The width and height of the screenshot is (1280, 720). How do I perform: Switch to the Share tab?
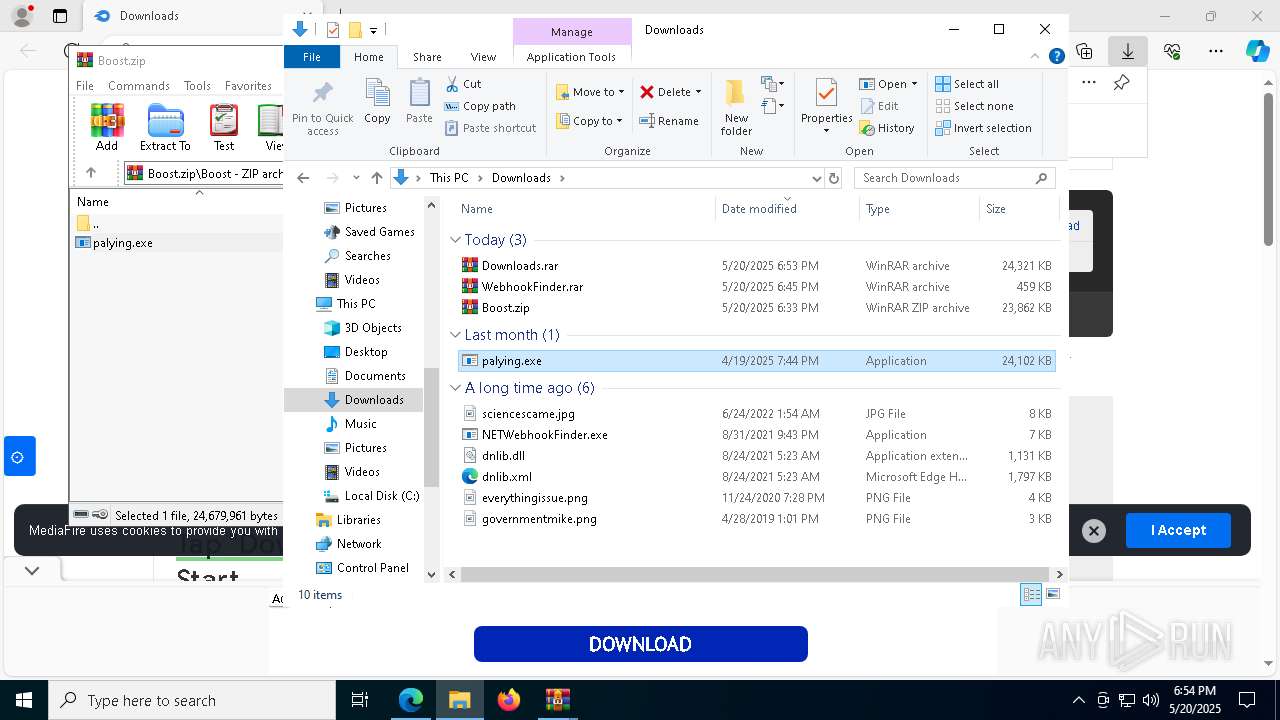[x=427, y=57]
